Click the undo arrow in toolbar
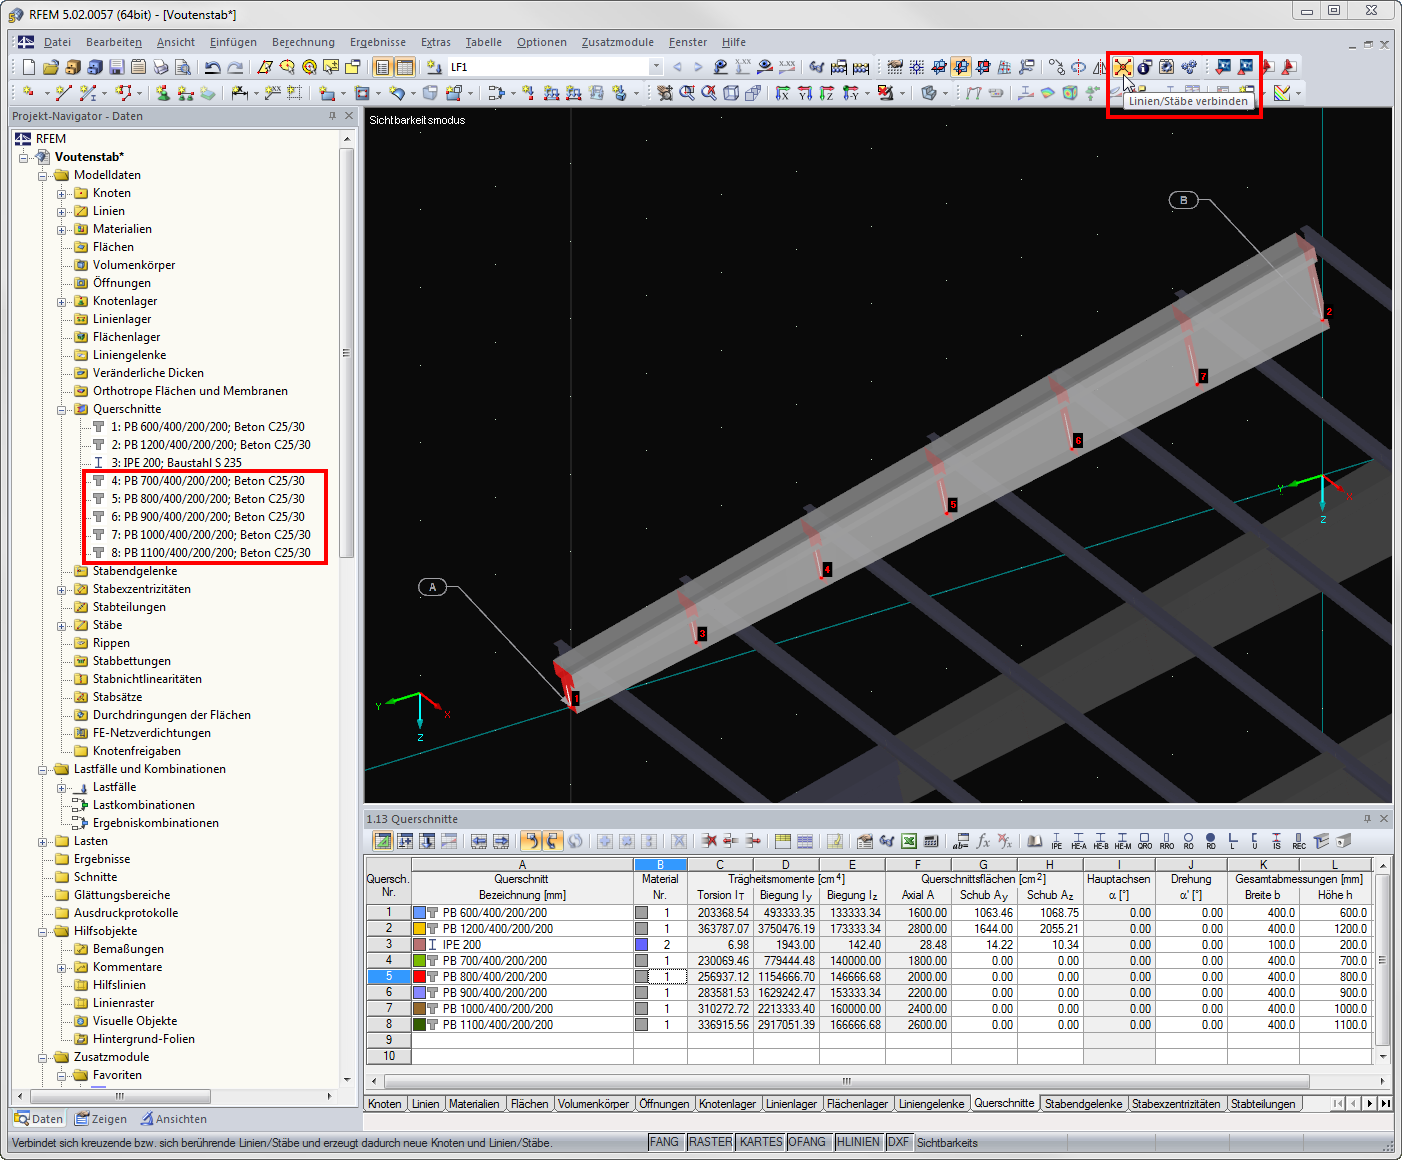 coord(212,67)
